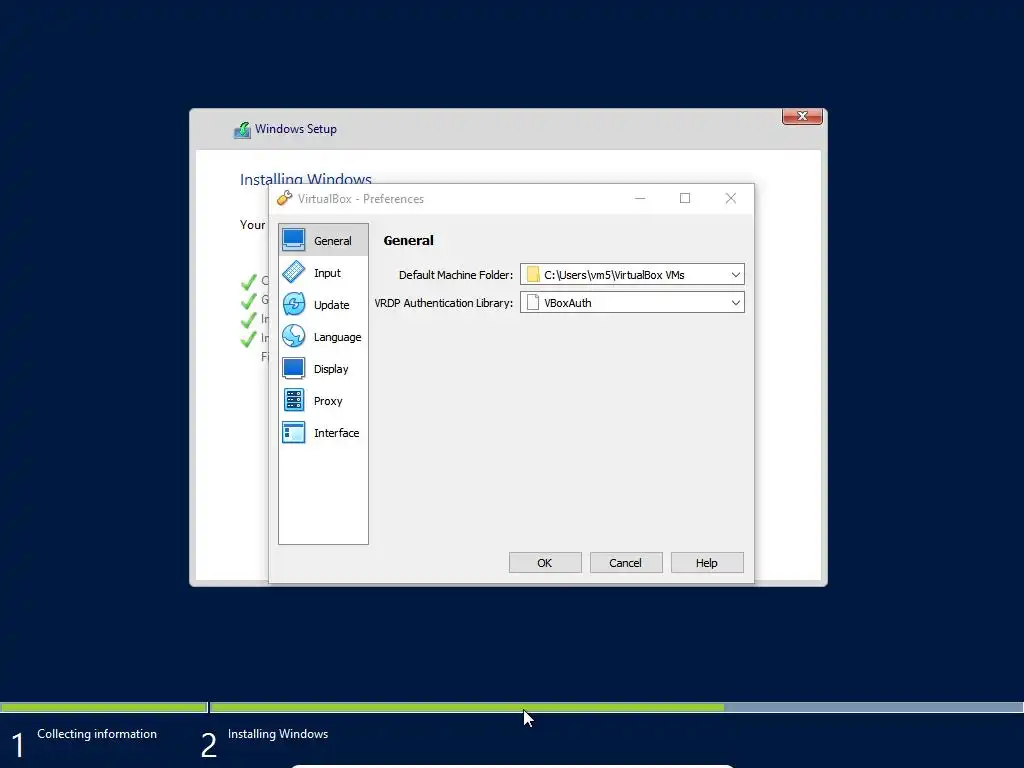Select the Interface window icon
Image resolution: width=1024 pixels, height=768 pixels.
pyautogui.click(x=293, y=432)
